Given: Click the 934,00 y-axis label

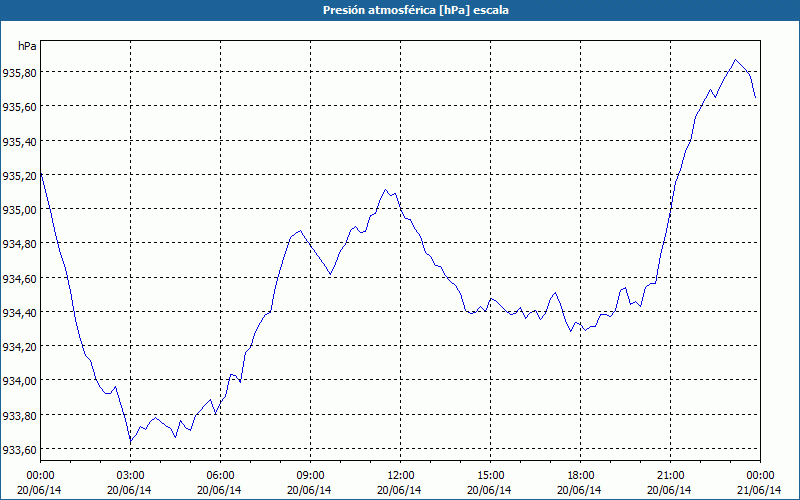Looking at the screenshot, I should [19, 382].
